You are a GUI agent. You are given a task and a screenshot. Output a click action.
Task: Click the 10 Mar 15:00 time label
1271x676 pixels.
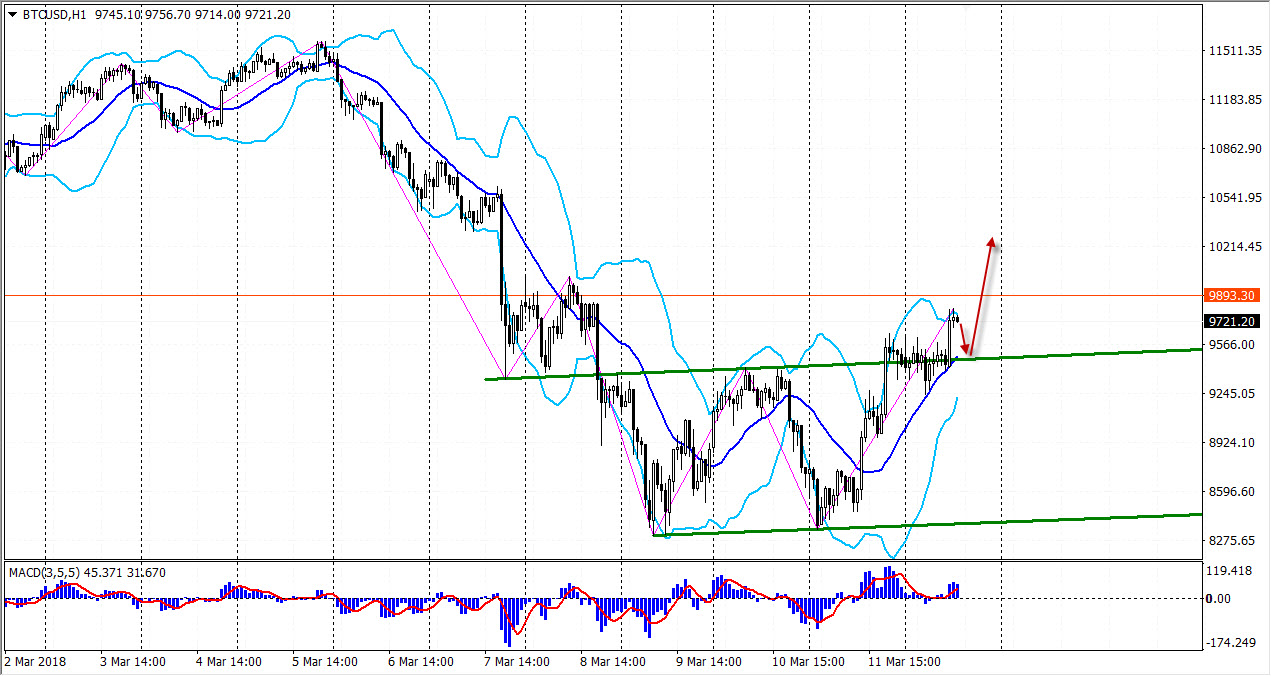809,662
